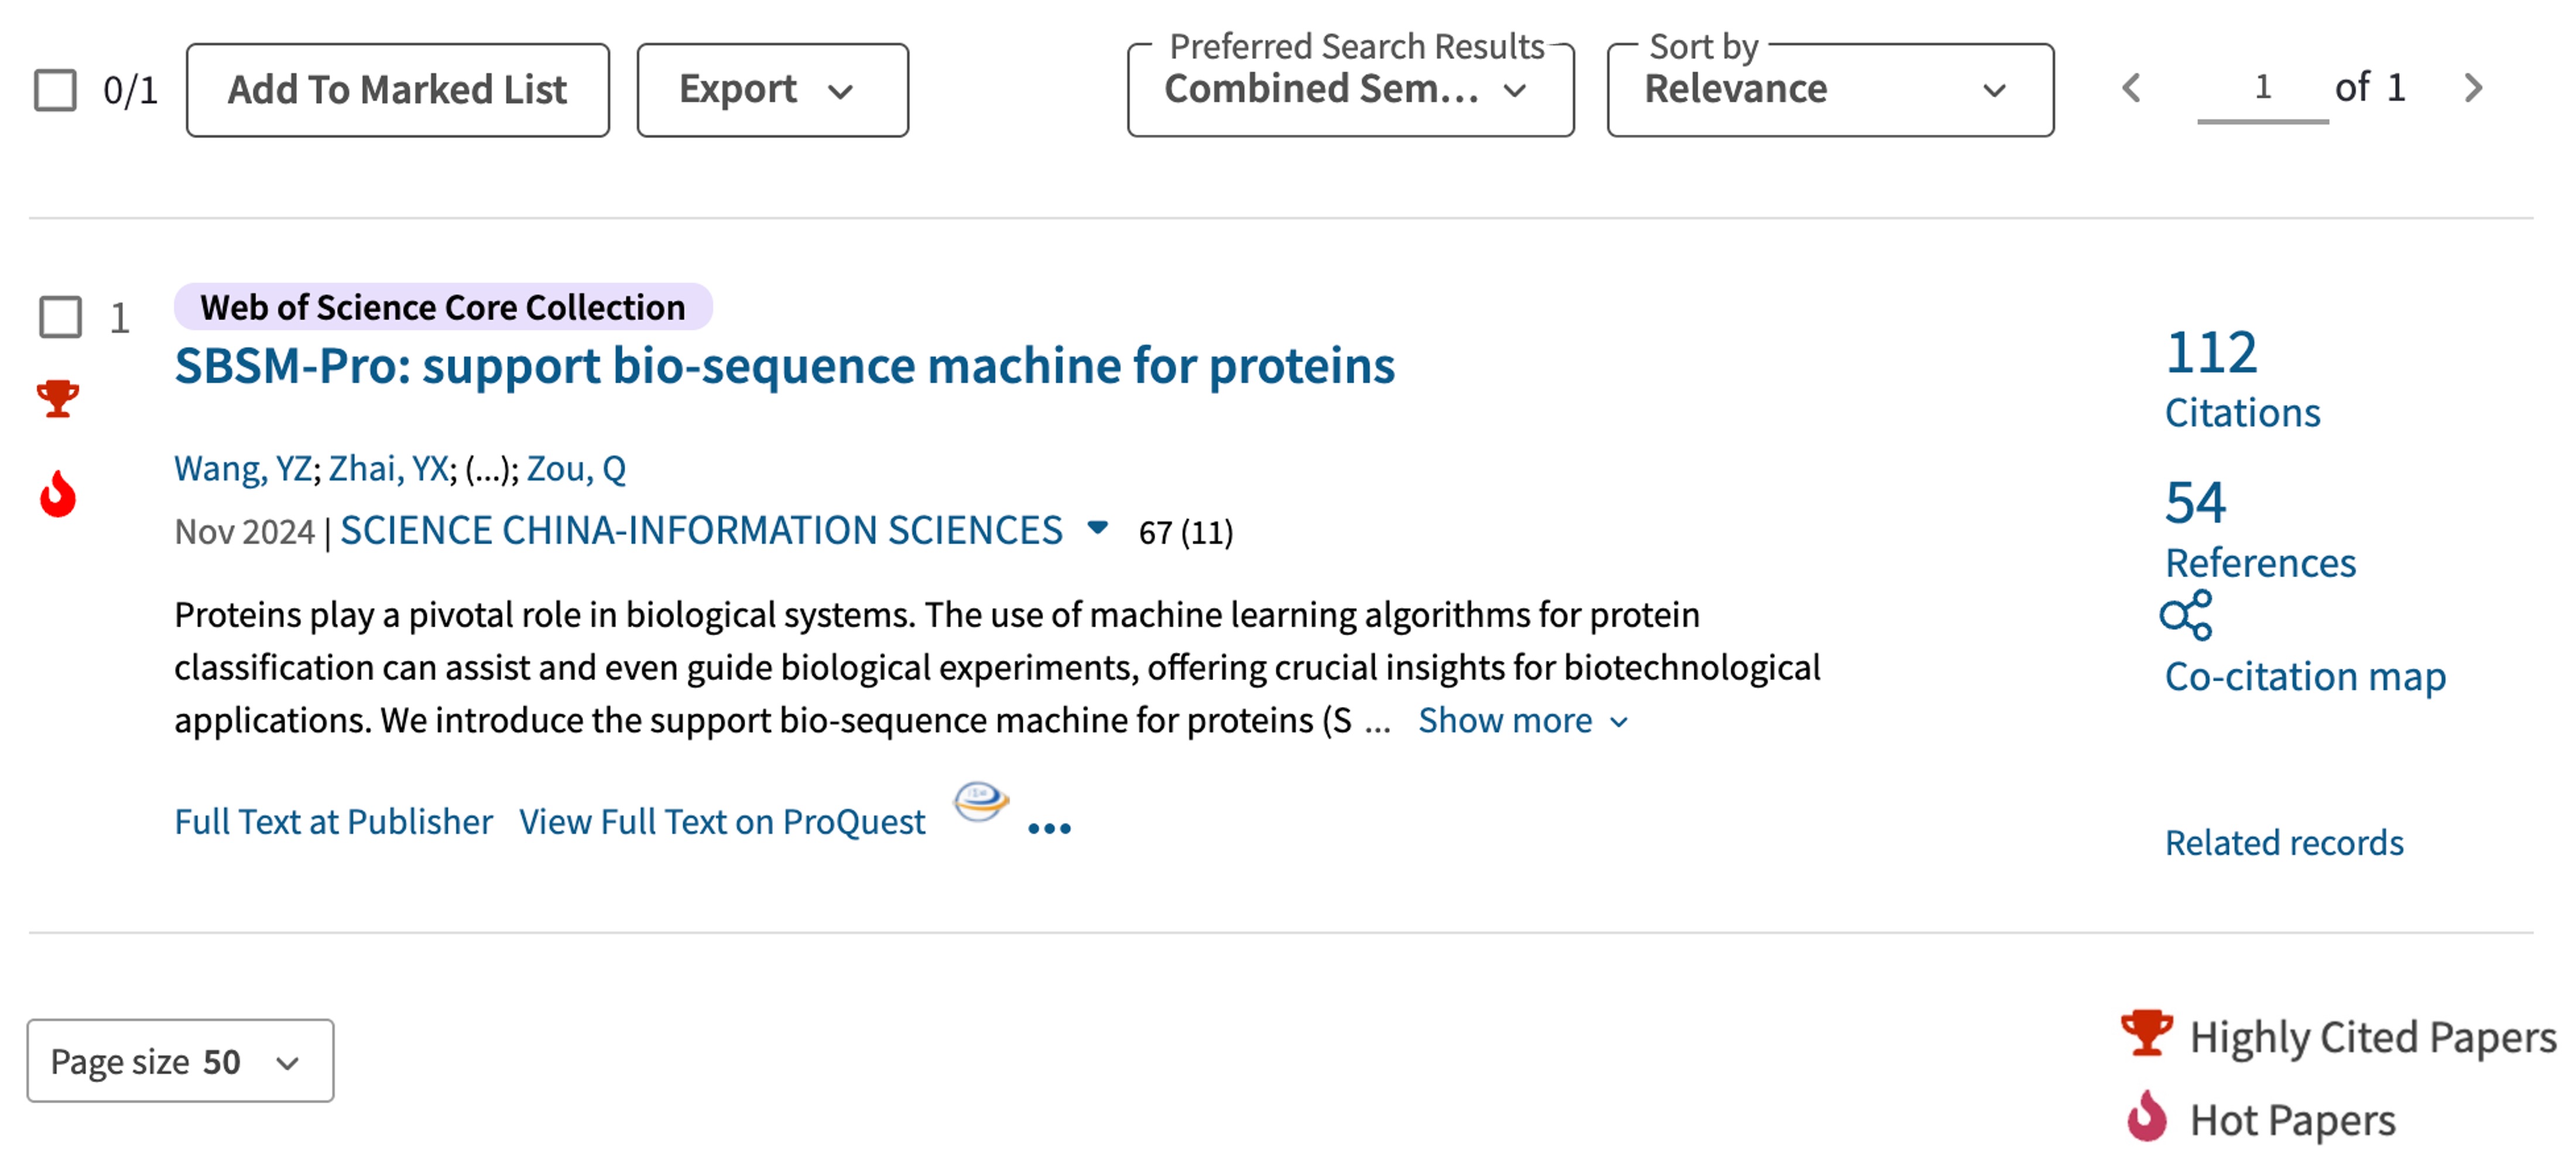Open Preferred Search Results dropdown

click(x=1350, y=90)
